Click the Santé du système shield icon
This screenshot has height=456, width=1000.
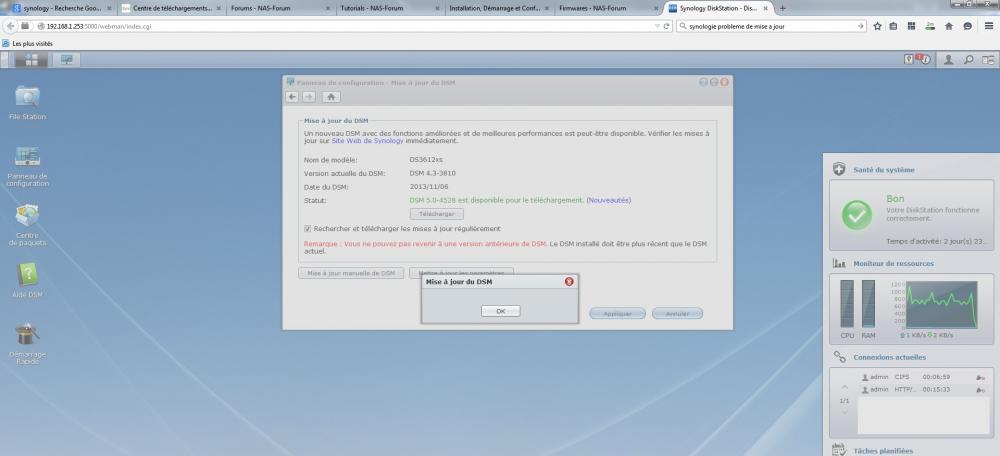839,169
